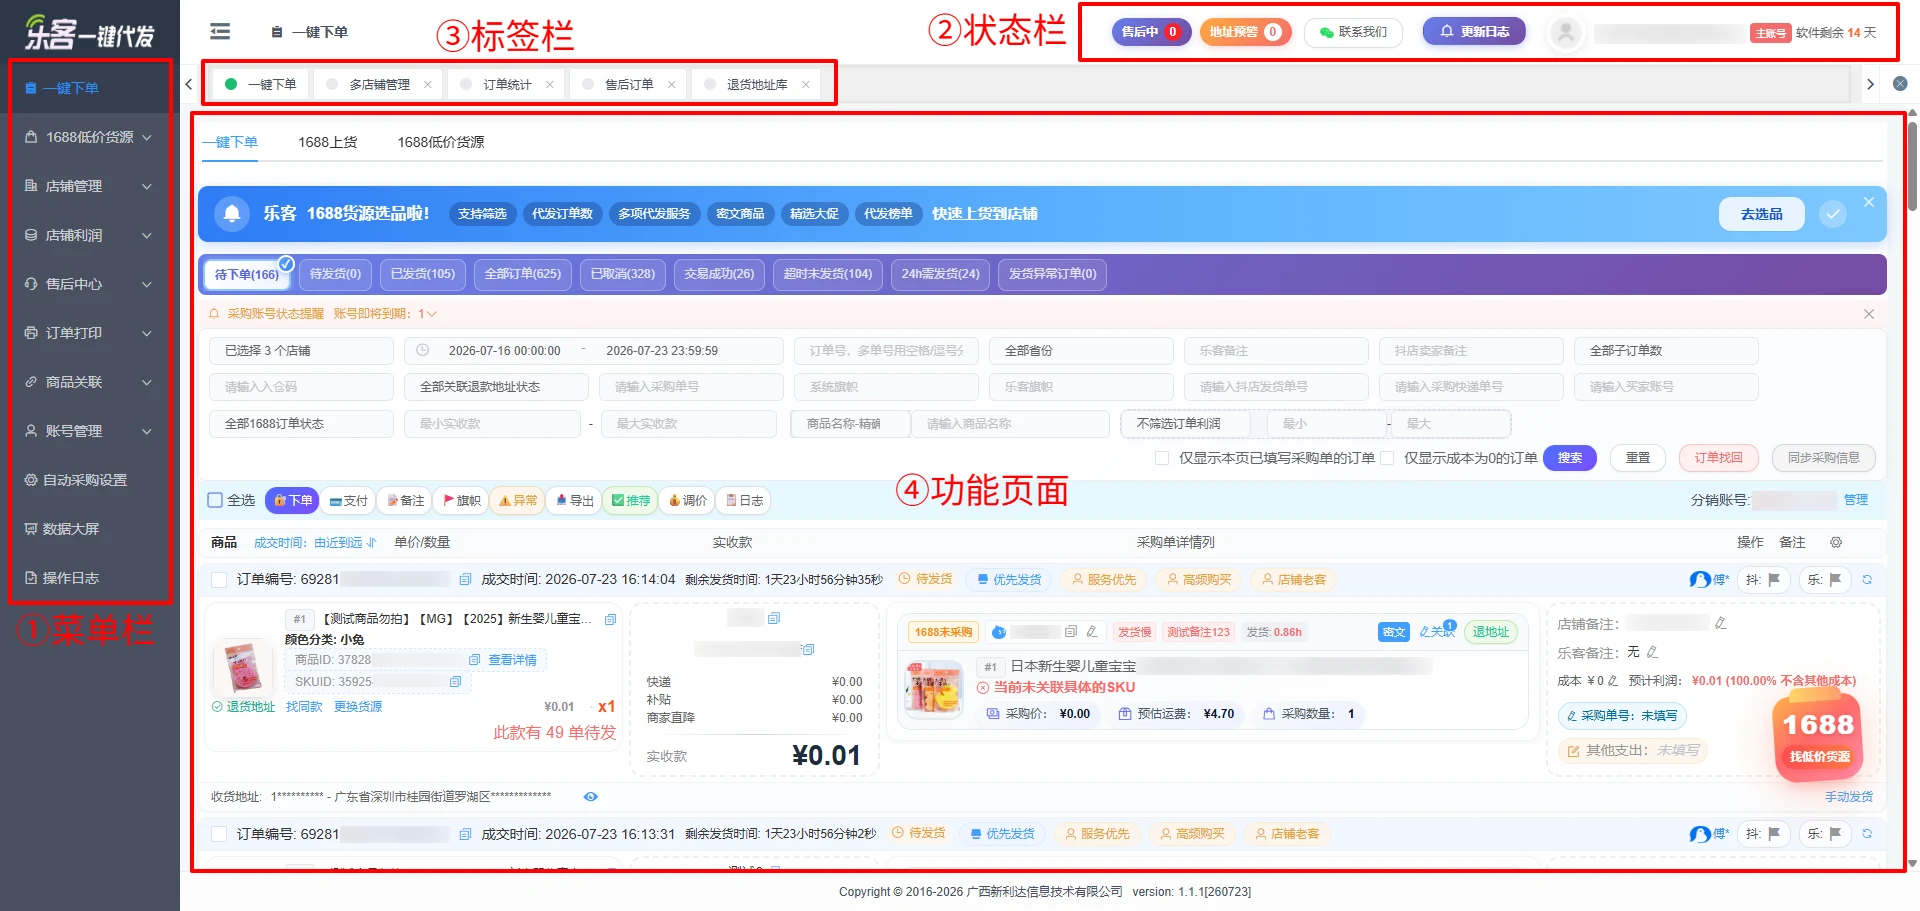The image size is (1920, 911).
Task: Click the floating 1688 找低价货源 icon
Action: [x=1819, y=737]
